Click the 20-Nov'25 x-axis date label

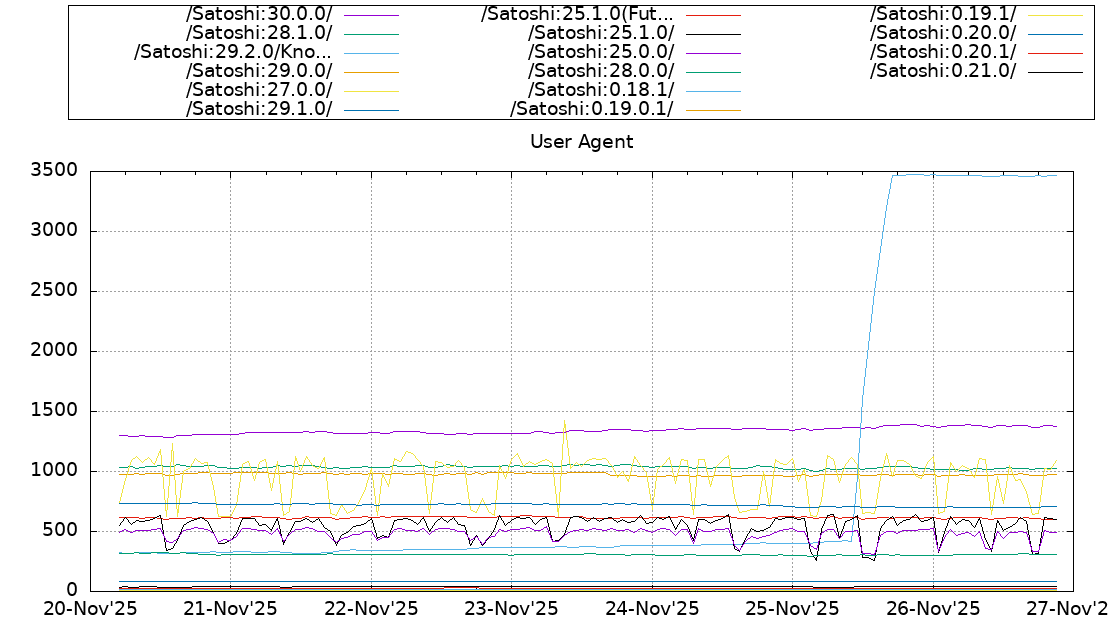click(x=90, y=608)
